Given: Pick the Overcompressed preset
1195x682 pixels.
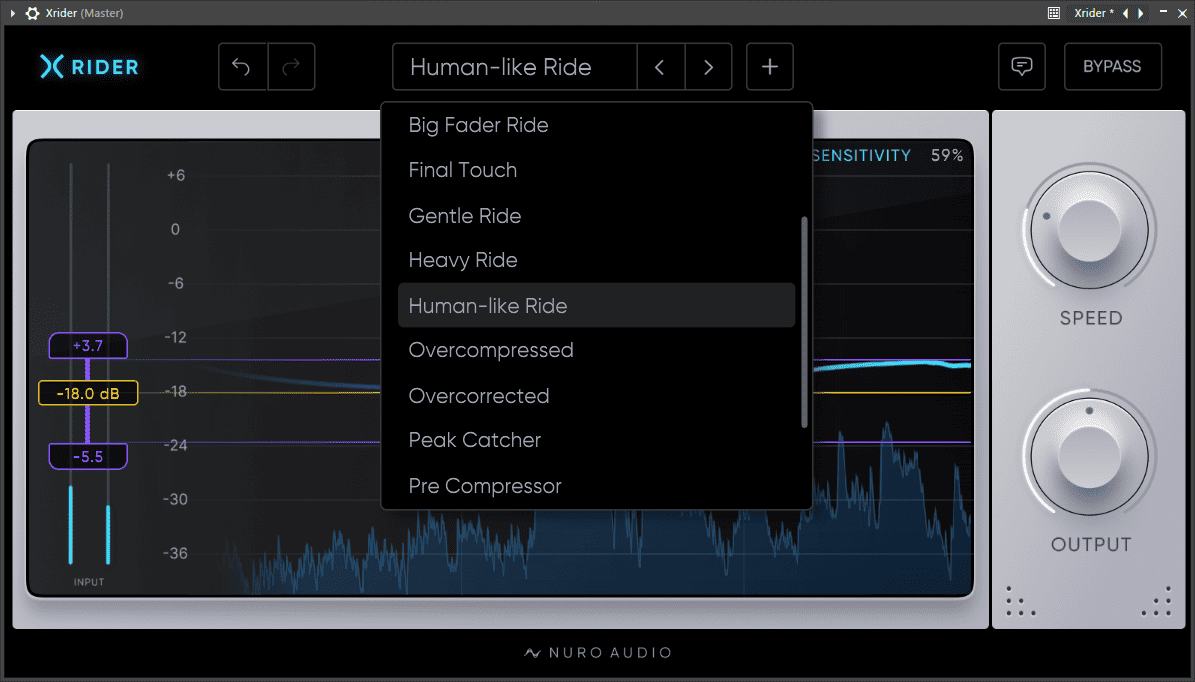Looking at the screenshot, I should [596, 350].
